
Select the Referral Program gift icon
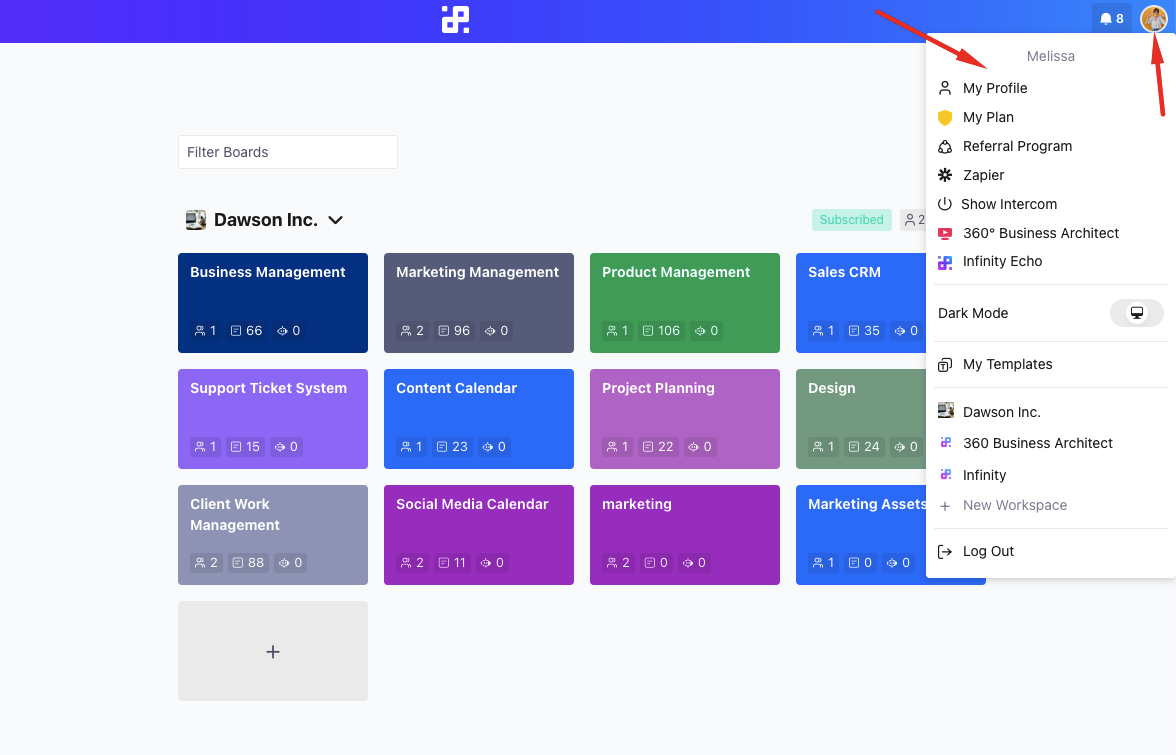pos(944,146)
